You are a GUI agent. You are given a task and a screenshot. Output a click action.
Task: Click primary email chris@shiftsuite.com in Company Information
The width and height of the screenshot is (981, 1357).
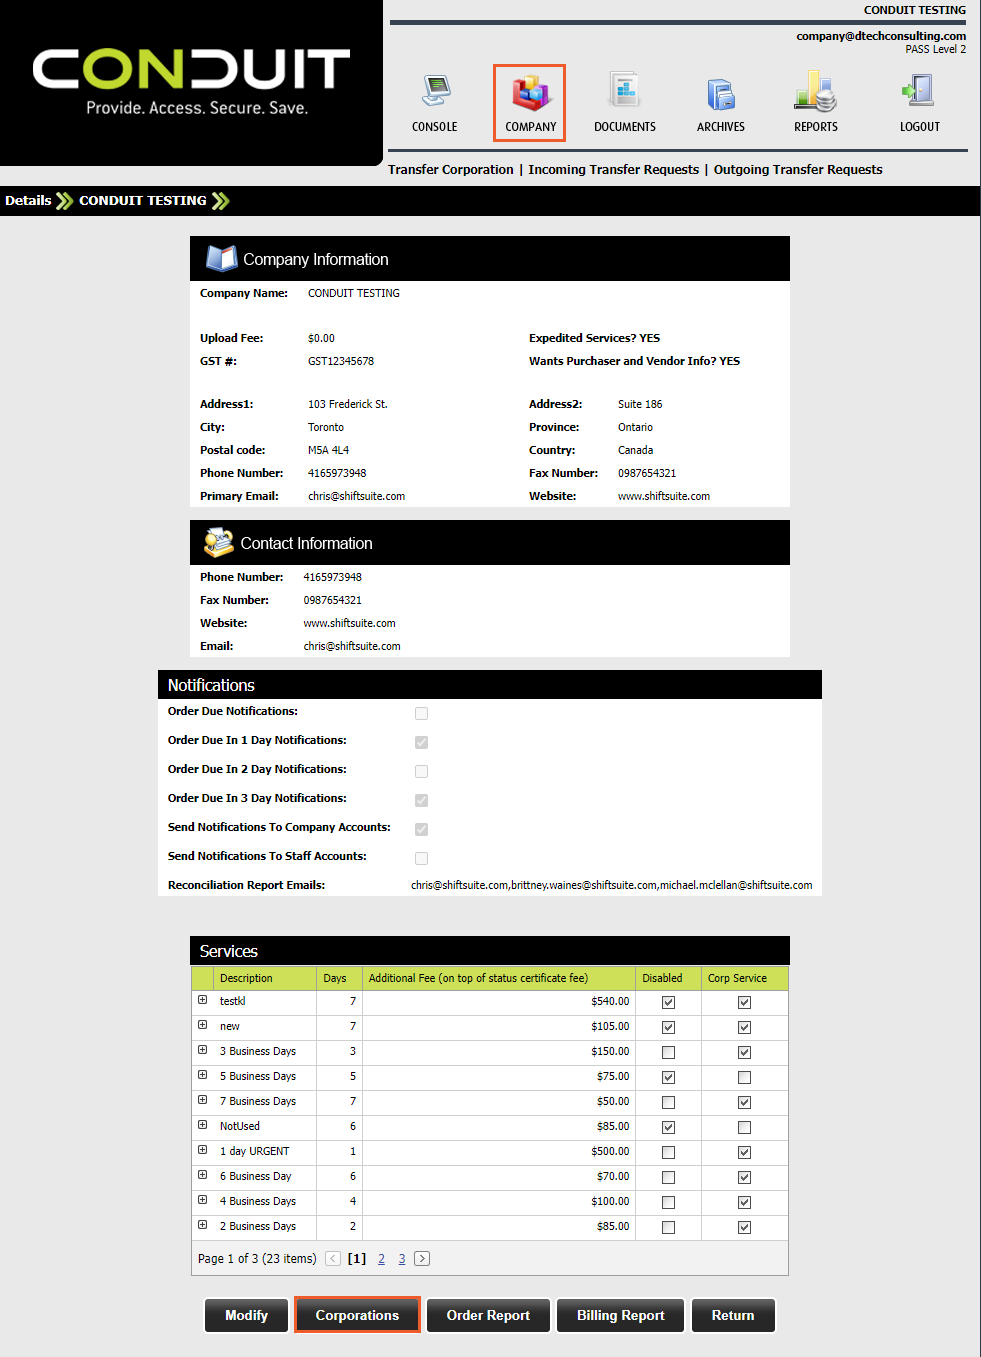click(x=356, y=496)
